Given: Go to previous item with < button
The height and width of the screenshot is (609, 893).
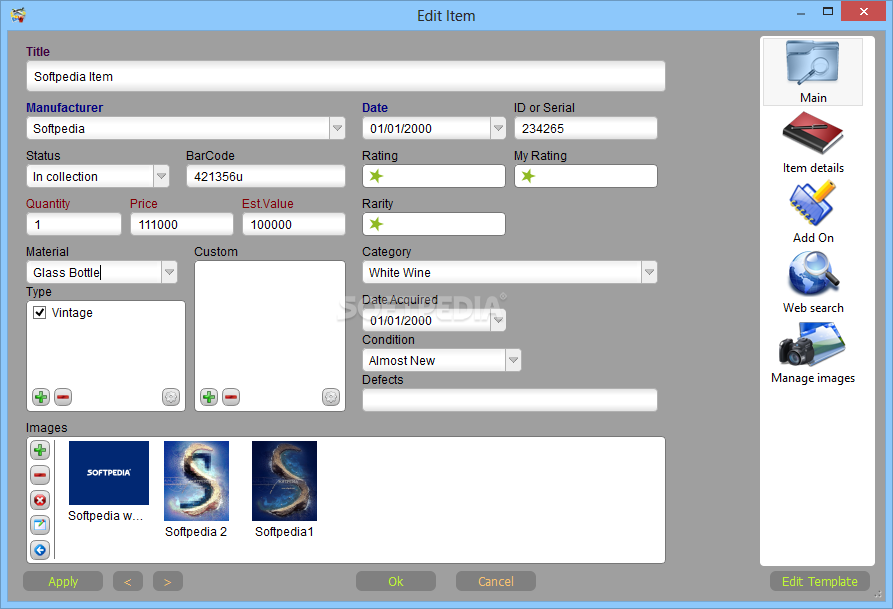Looking at the screenshot, I should coord(128,581).
